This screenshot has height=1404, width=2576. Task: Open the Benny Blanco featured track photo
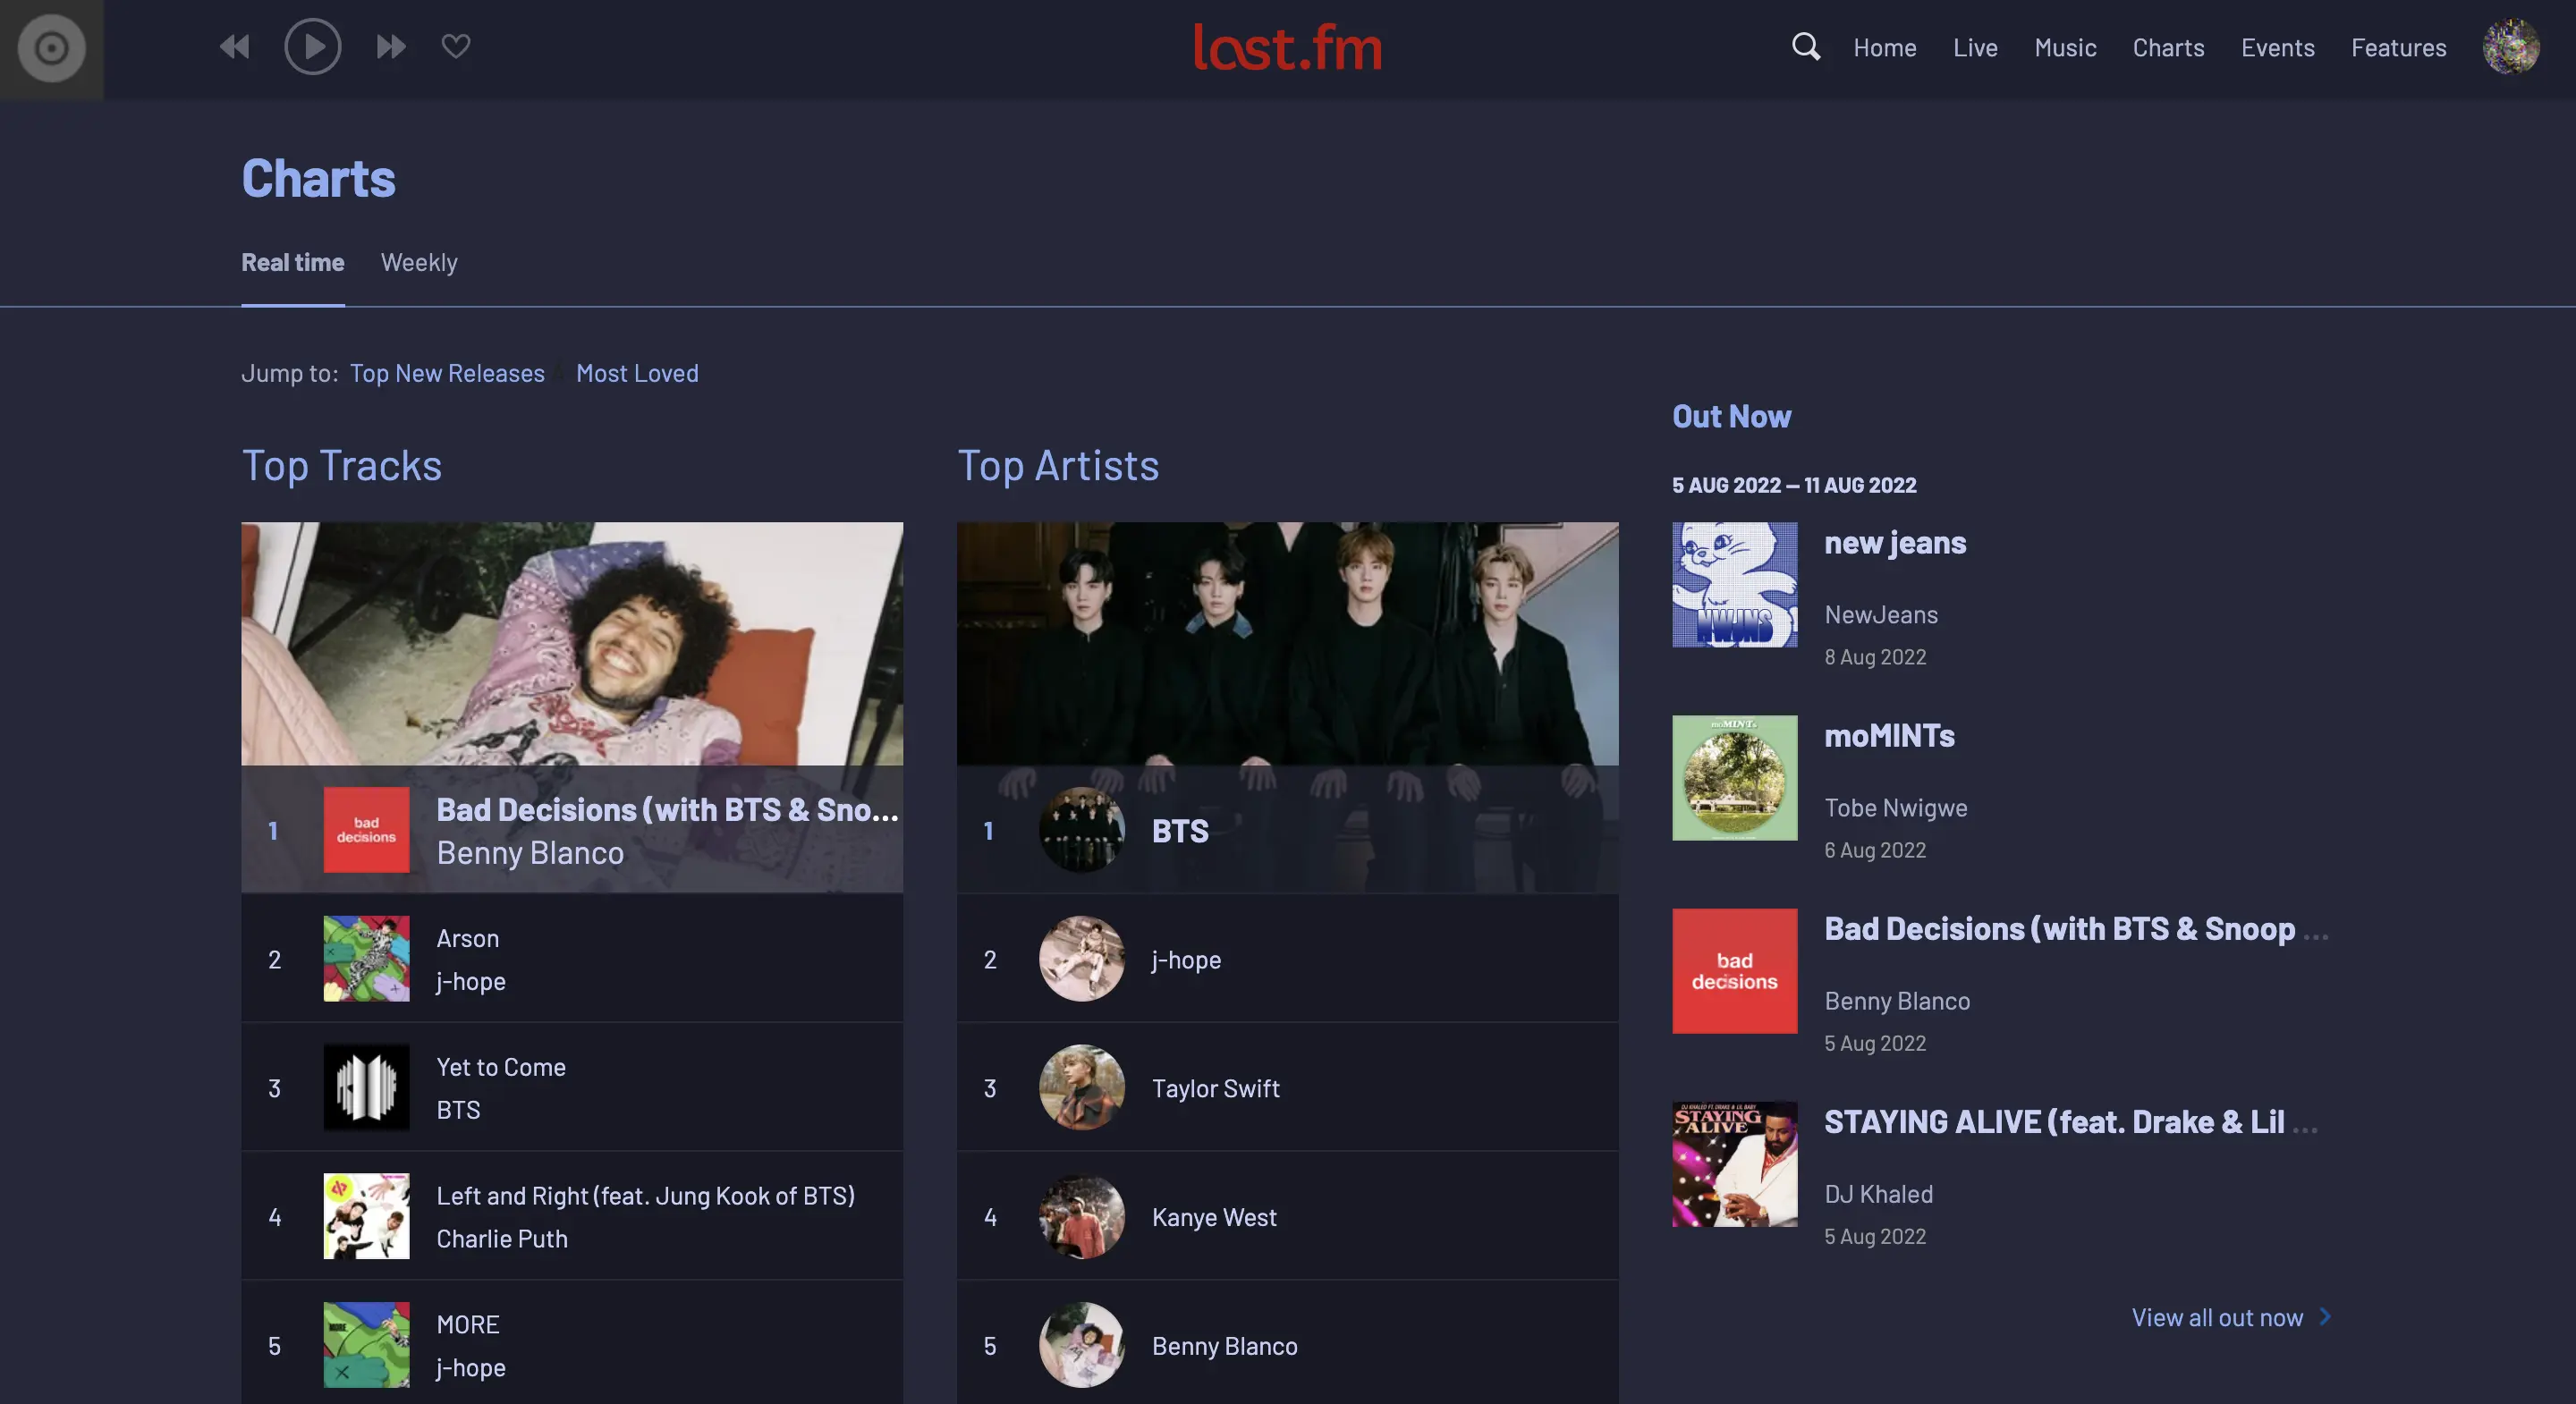point(572,643)
